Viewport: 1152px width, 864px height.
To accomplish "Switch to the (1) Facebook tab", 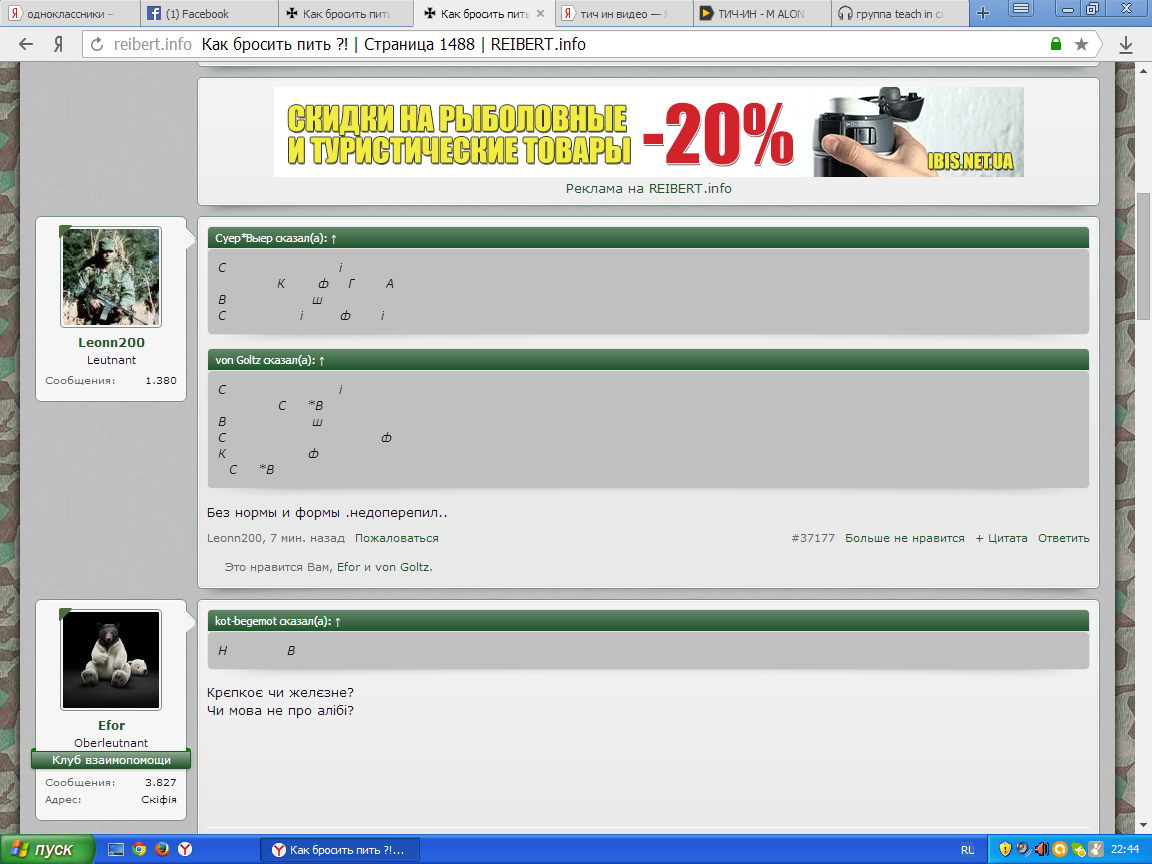I will coord(209,13).
